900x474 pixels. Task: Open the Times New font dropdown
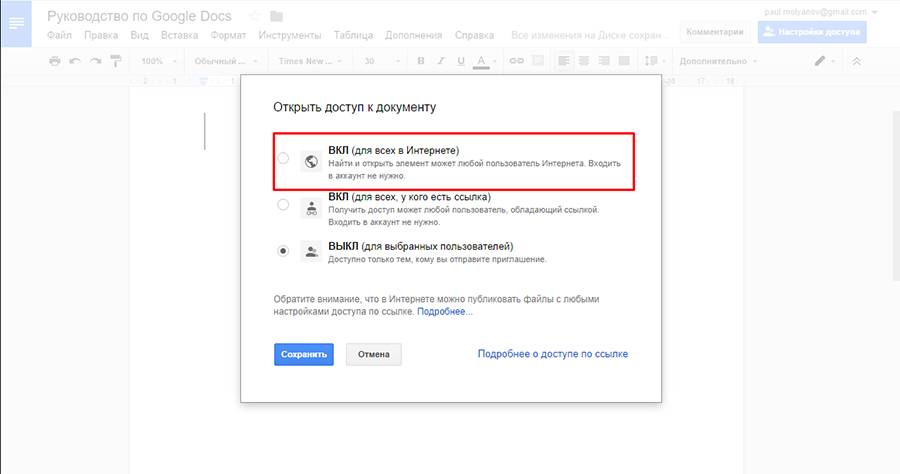pos(310,61)
